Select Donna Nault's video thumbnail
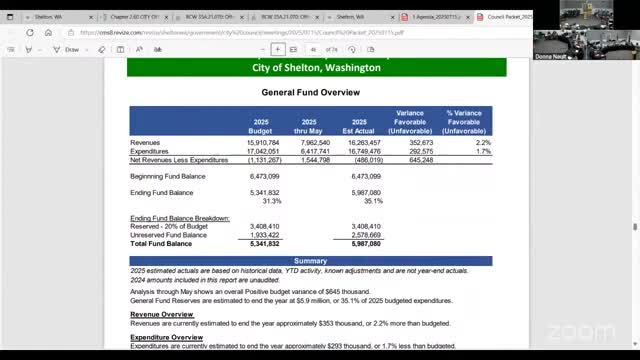 559,45
